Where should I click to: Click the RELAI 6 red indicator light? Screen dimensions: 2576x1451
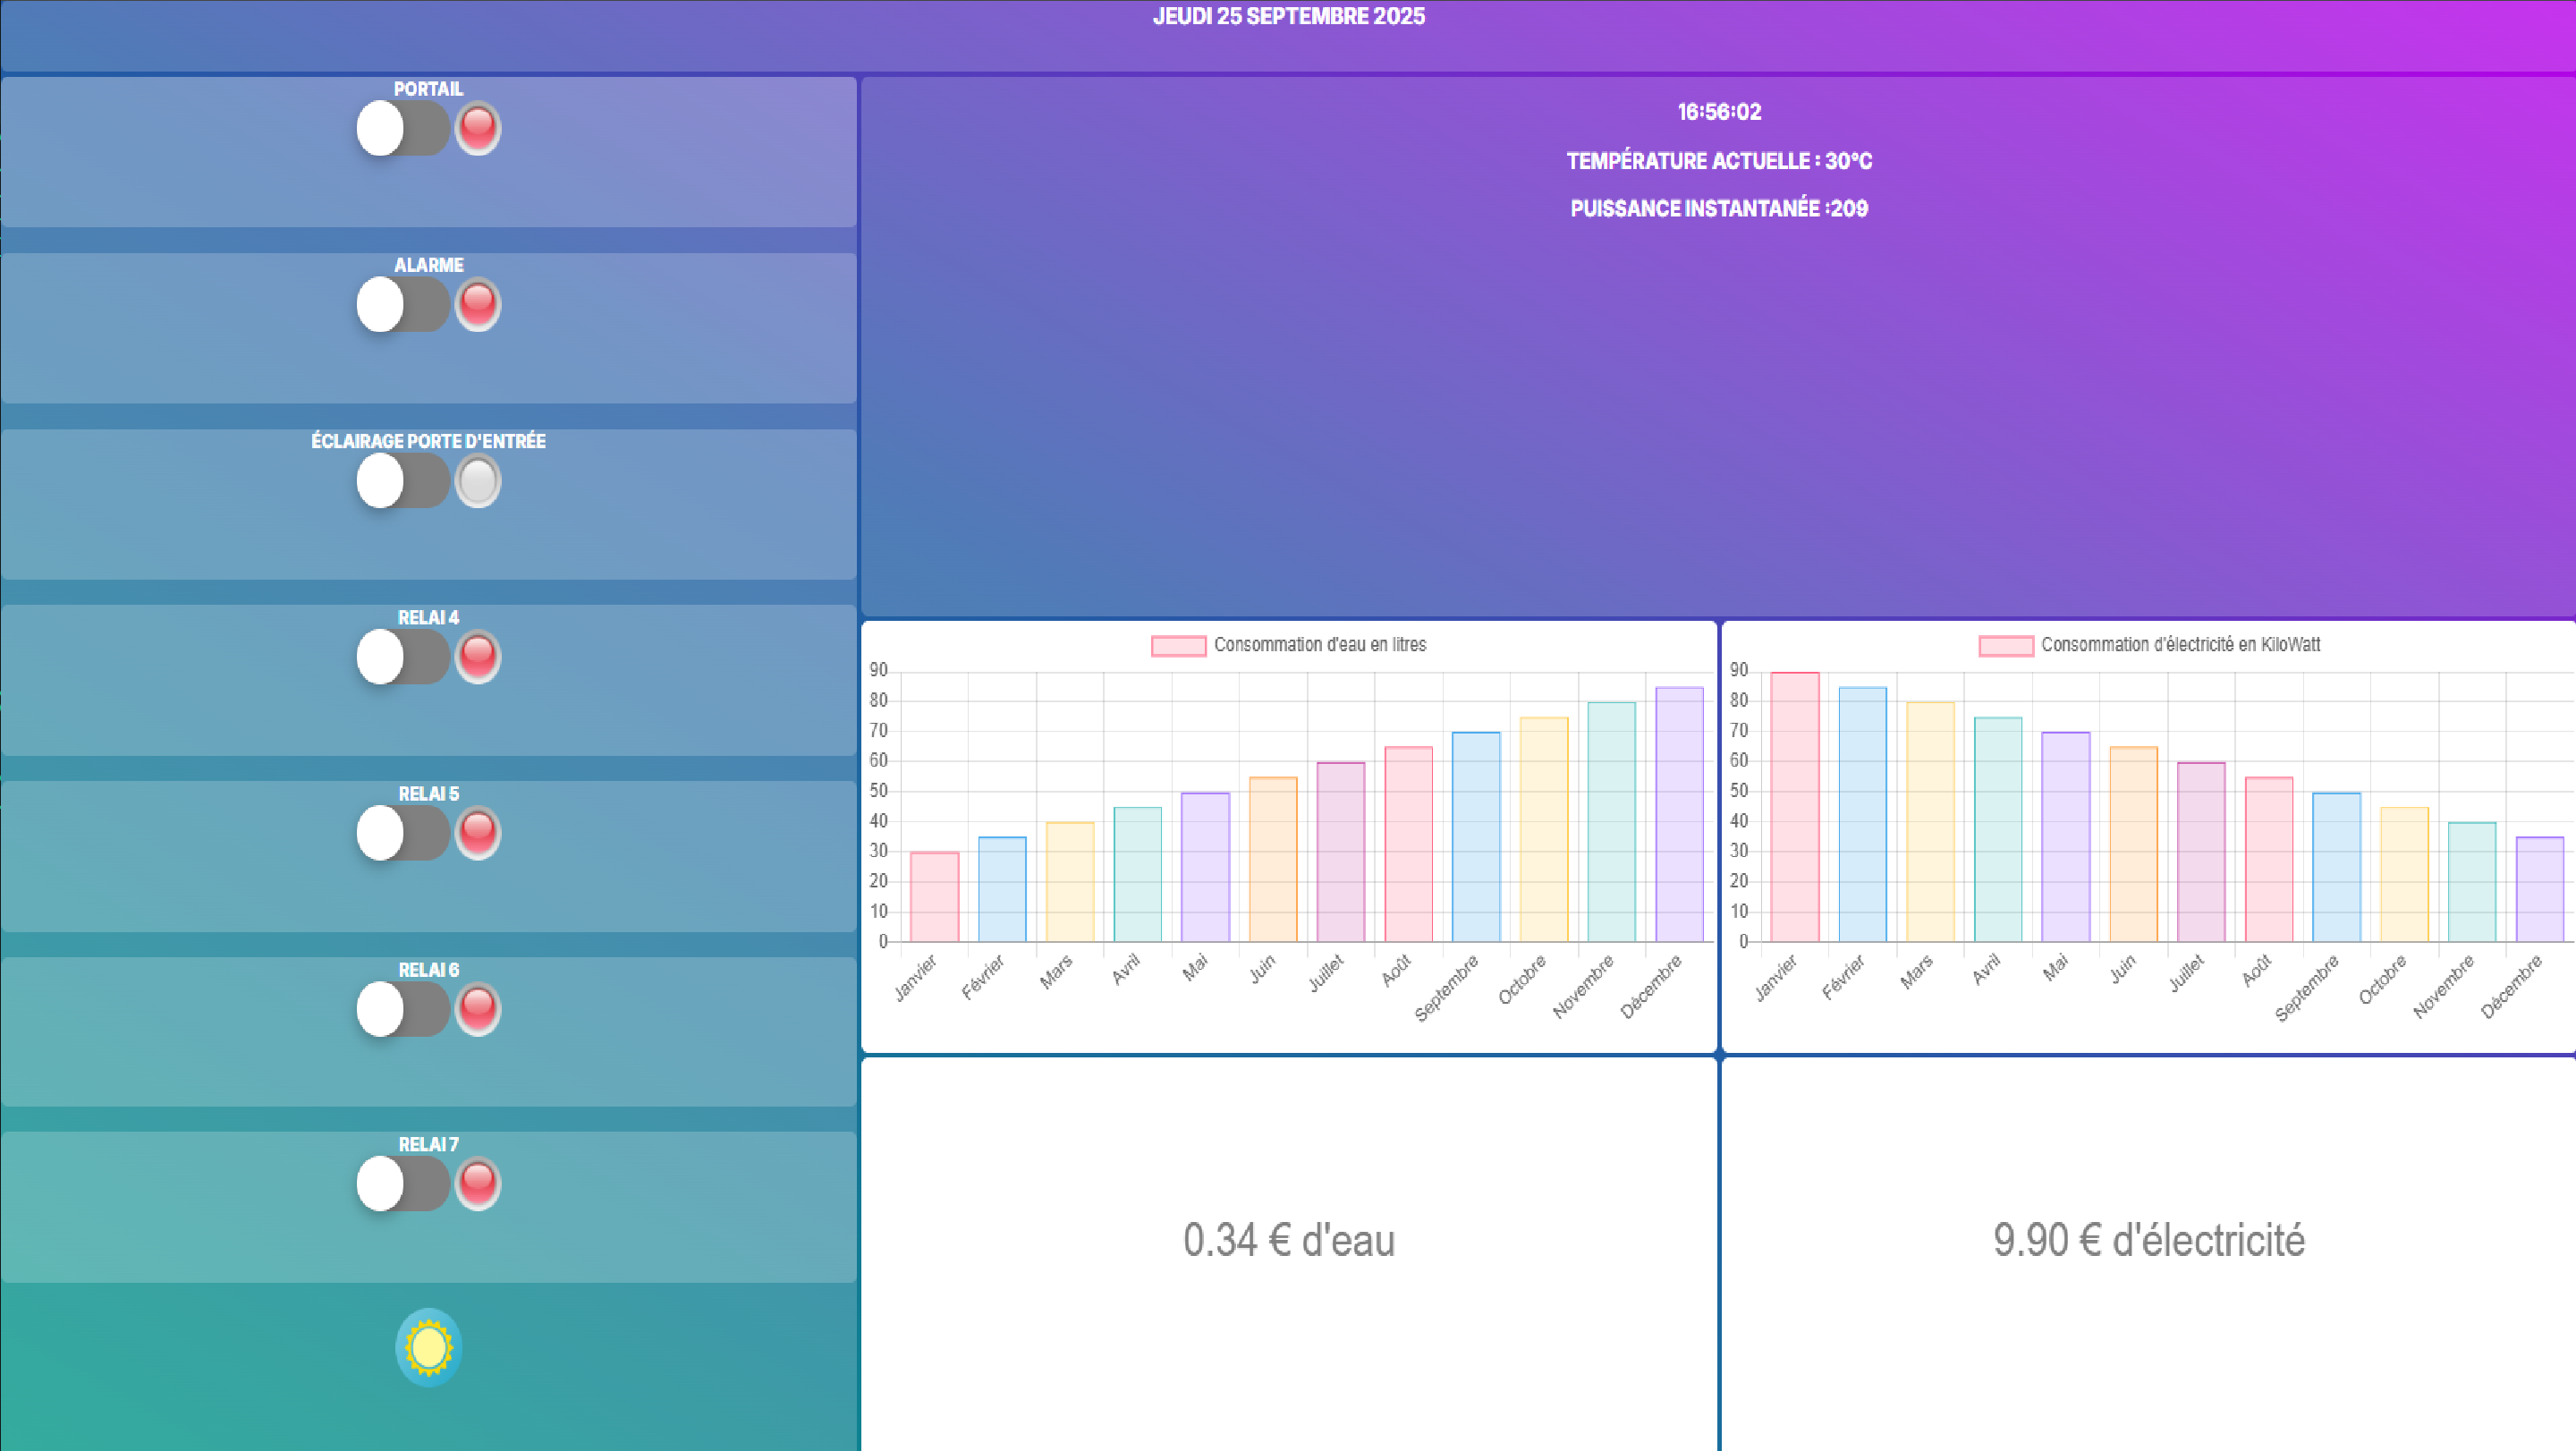coord(477,1009)
